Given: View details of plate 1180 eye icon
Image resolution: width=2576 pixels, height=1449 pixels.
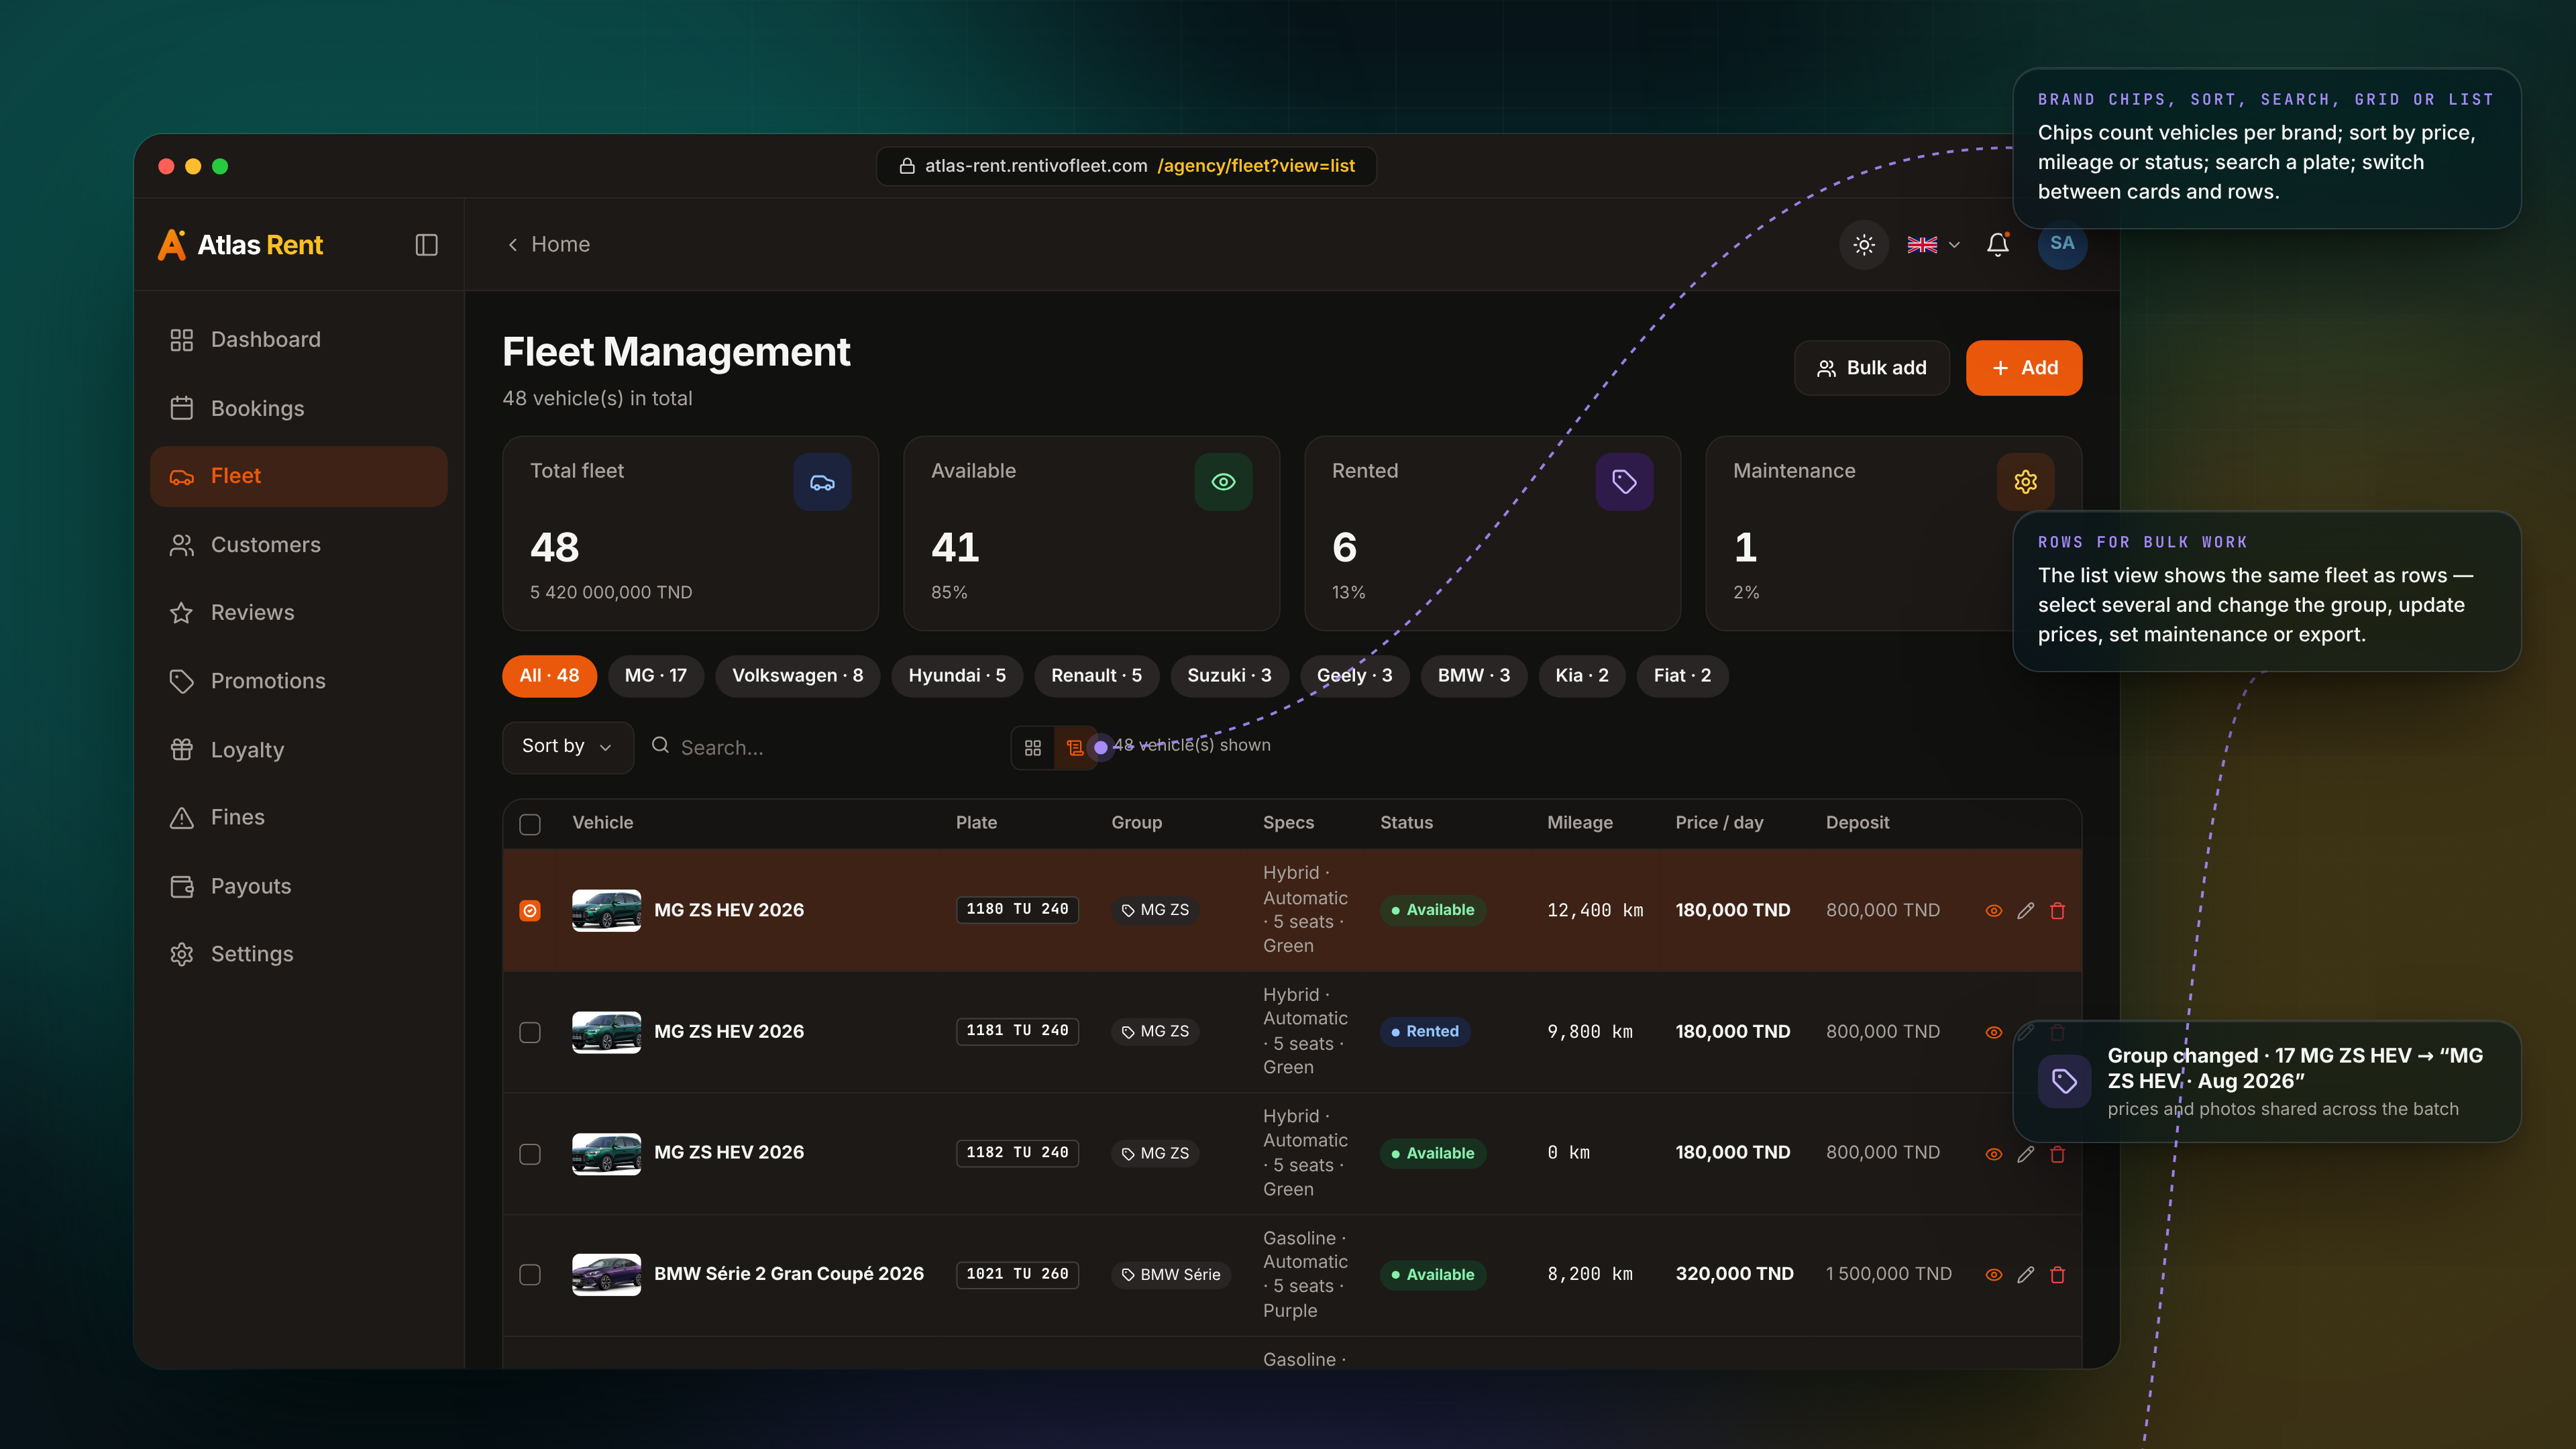Looking at the screenshot, I should click(x=1994, y=911).
